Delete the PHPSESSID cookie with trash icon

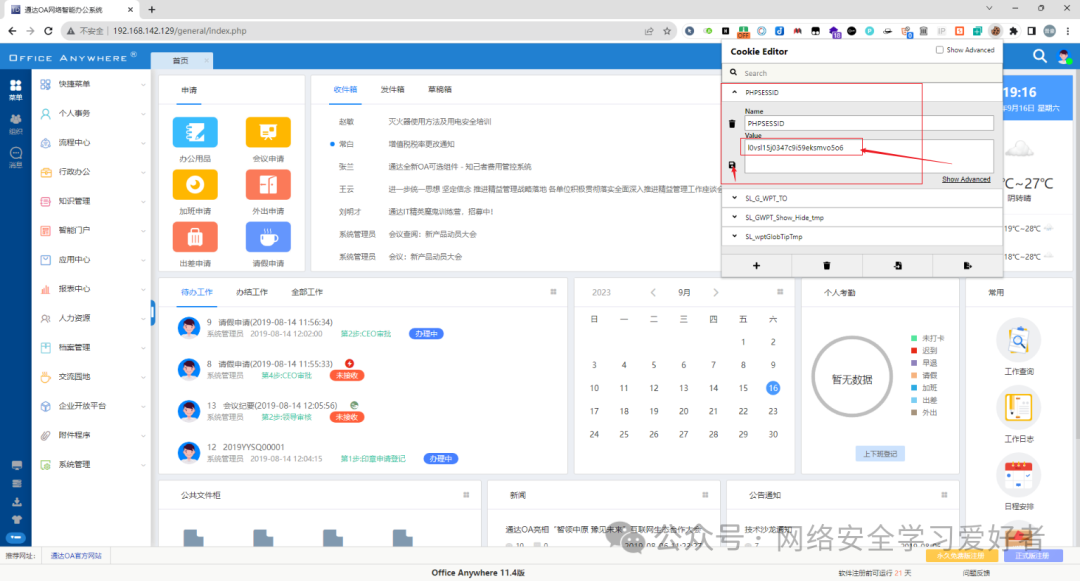[732, 124]
